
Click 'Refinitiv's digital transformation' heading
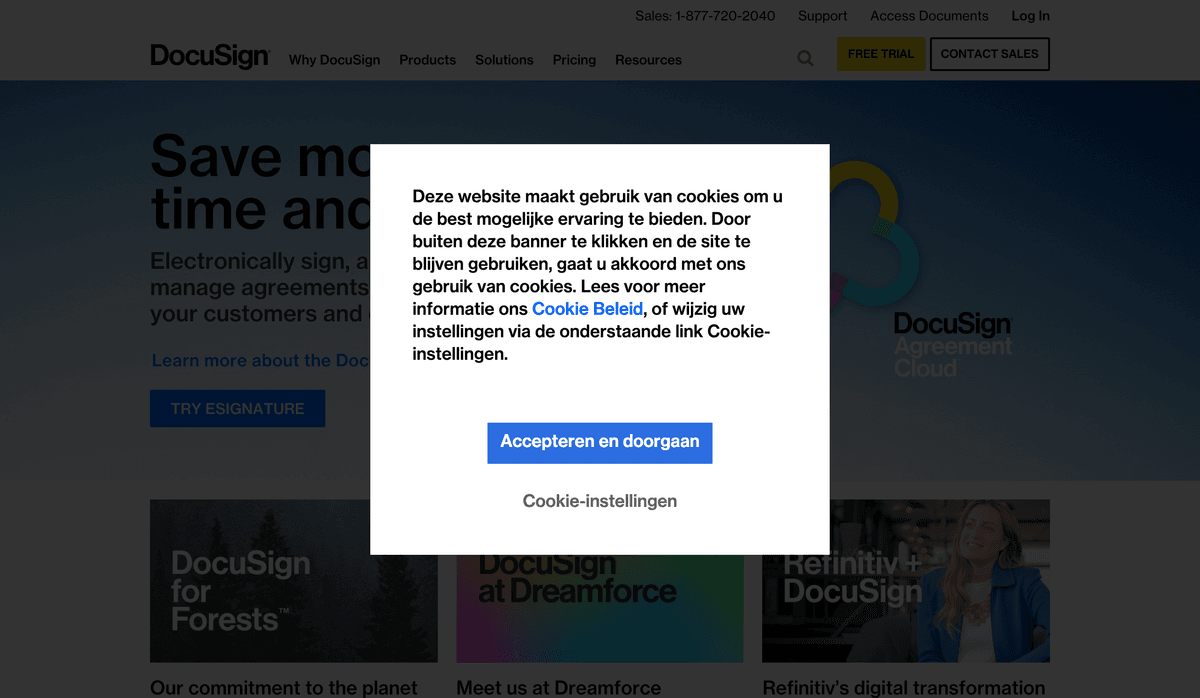click(904, 688)
